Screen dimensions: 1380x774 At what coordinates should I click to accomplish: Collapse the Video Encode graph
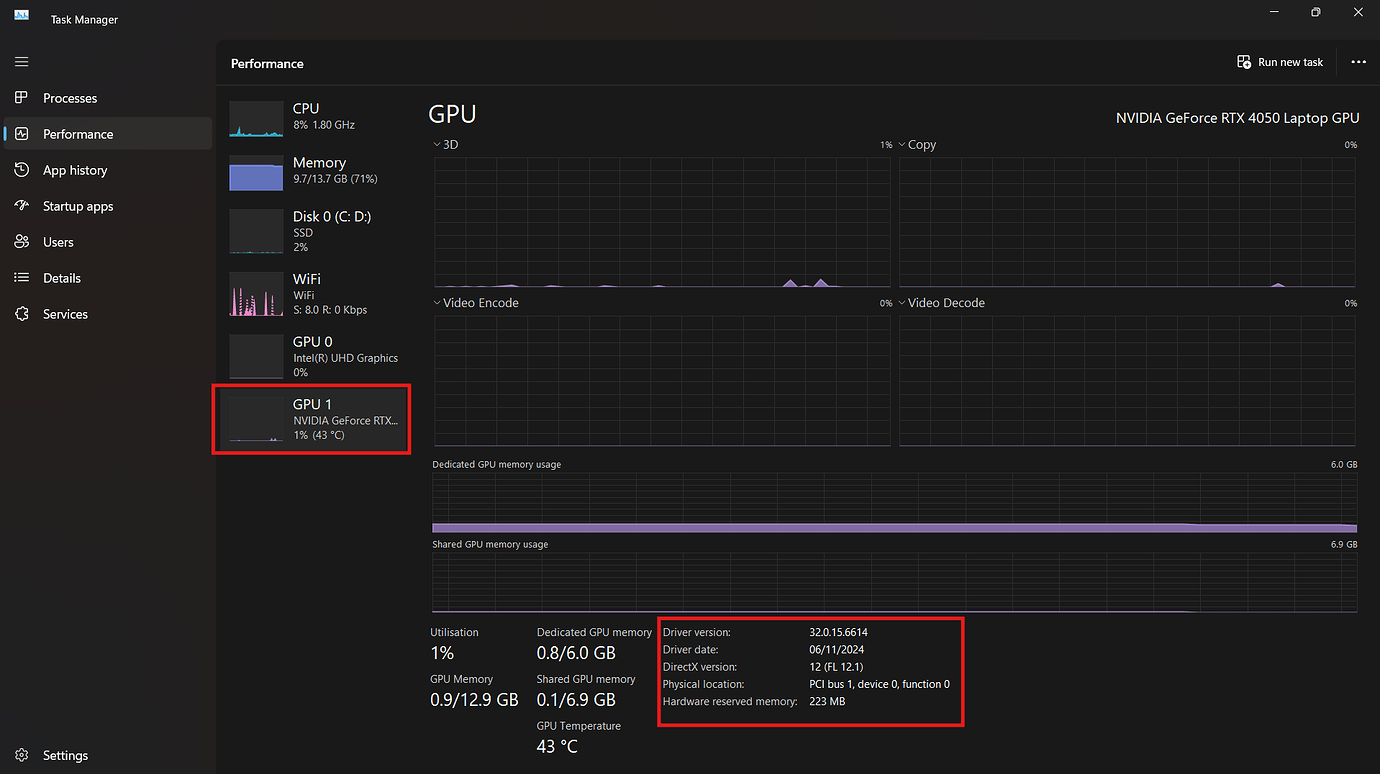click(436, 302)
